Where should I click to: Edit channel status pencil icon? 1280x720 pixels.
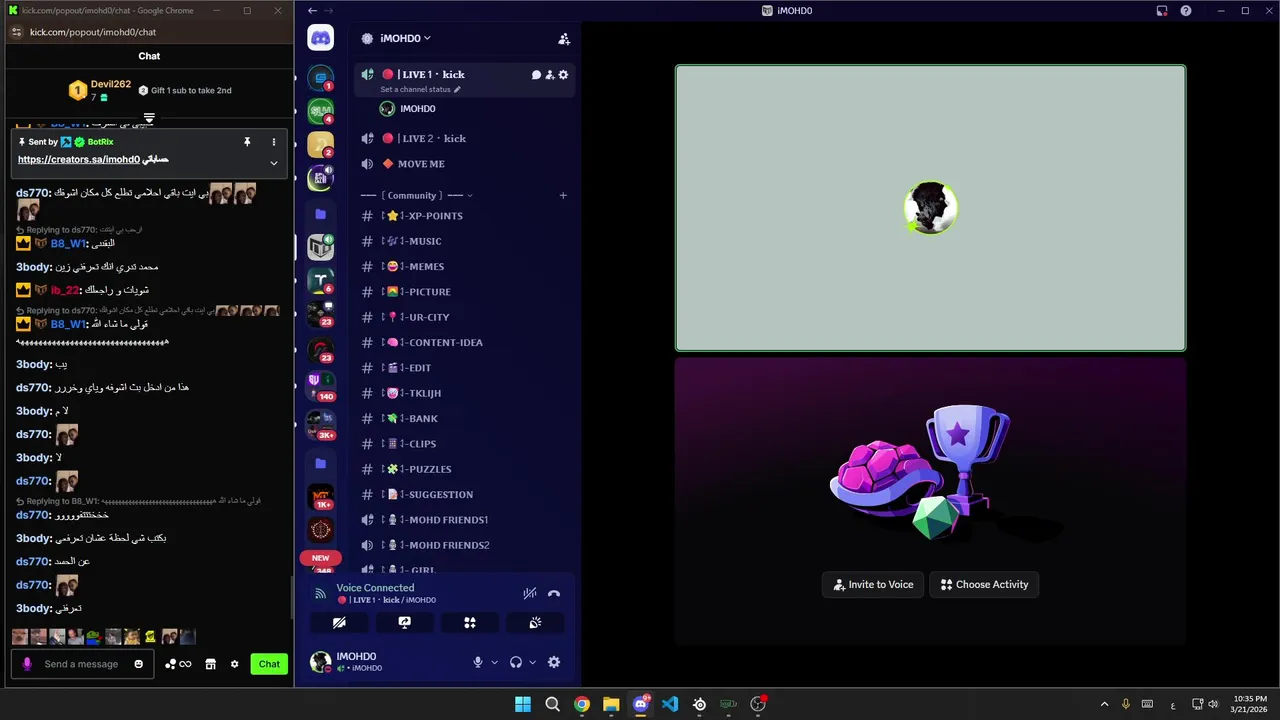458,90
